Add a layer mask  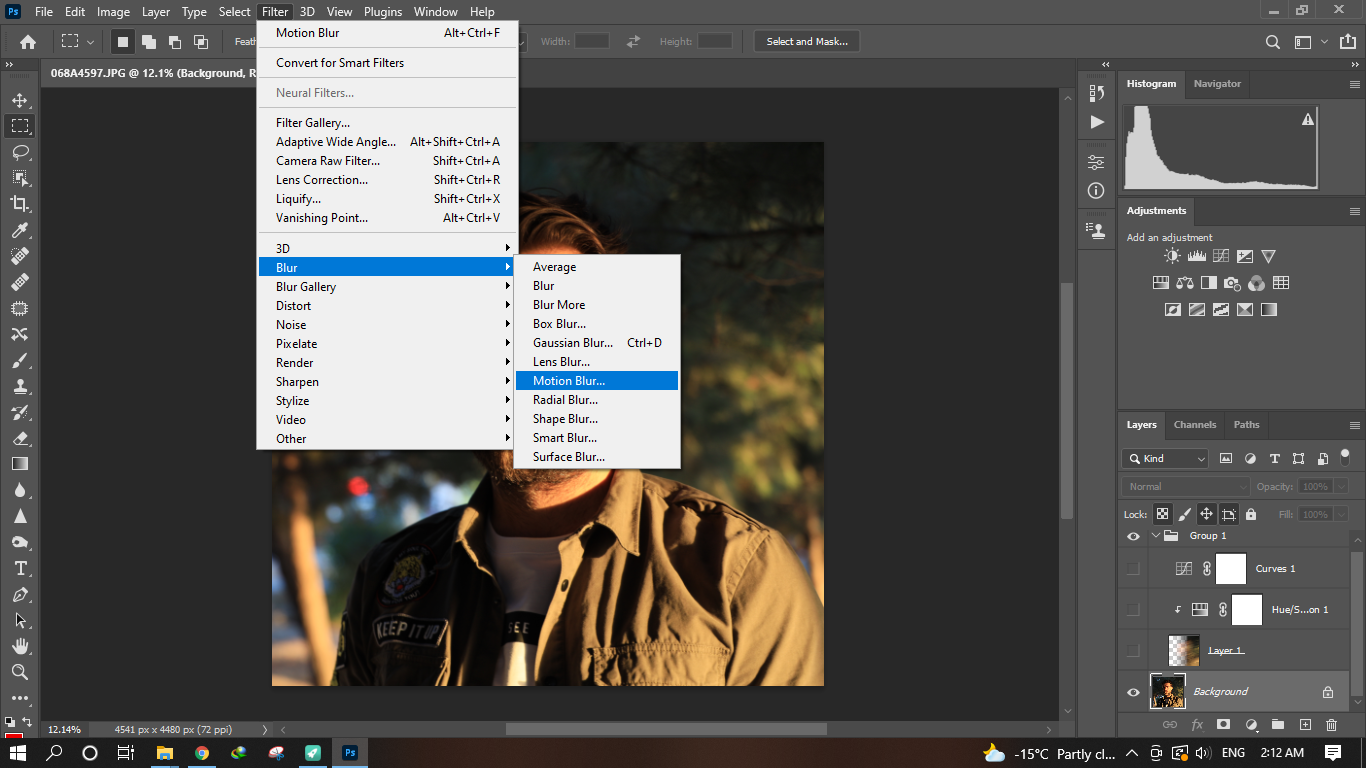point(1223,725)
